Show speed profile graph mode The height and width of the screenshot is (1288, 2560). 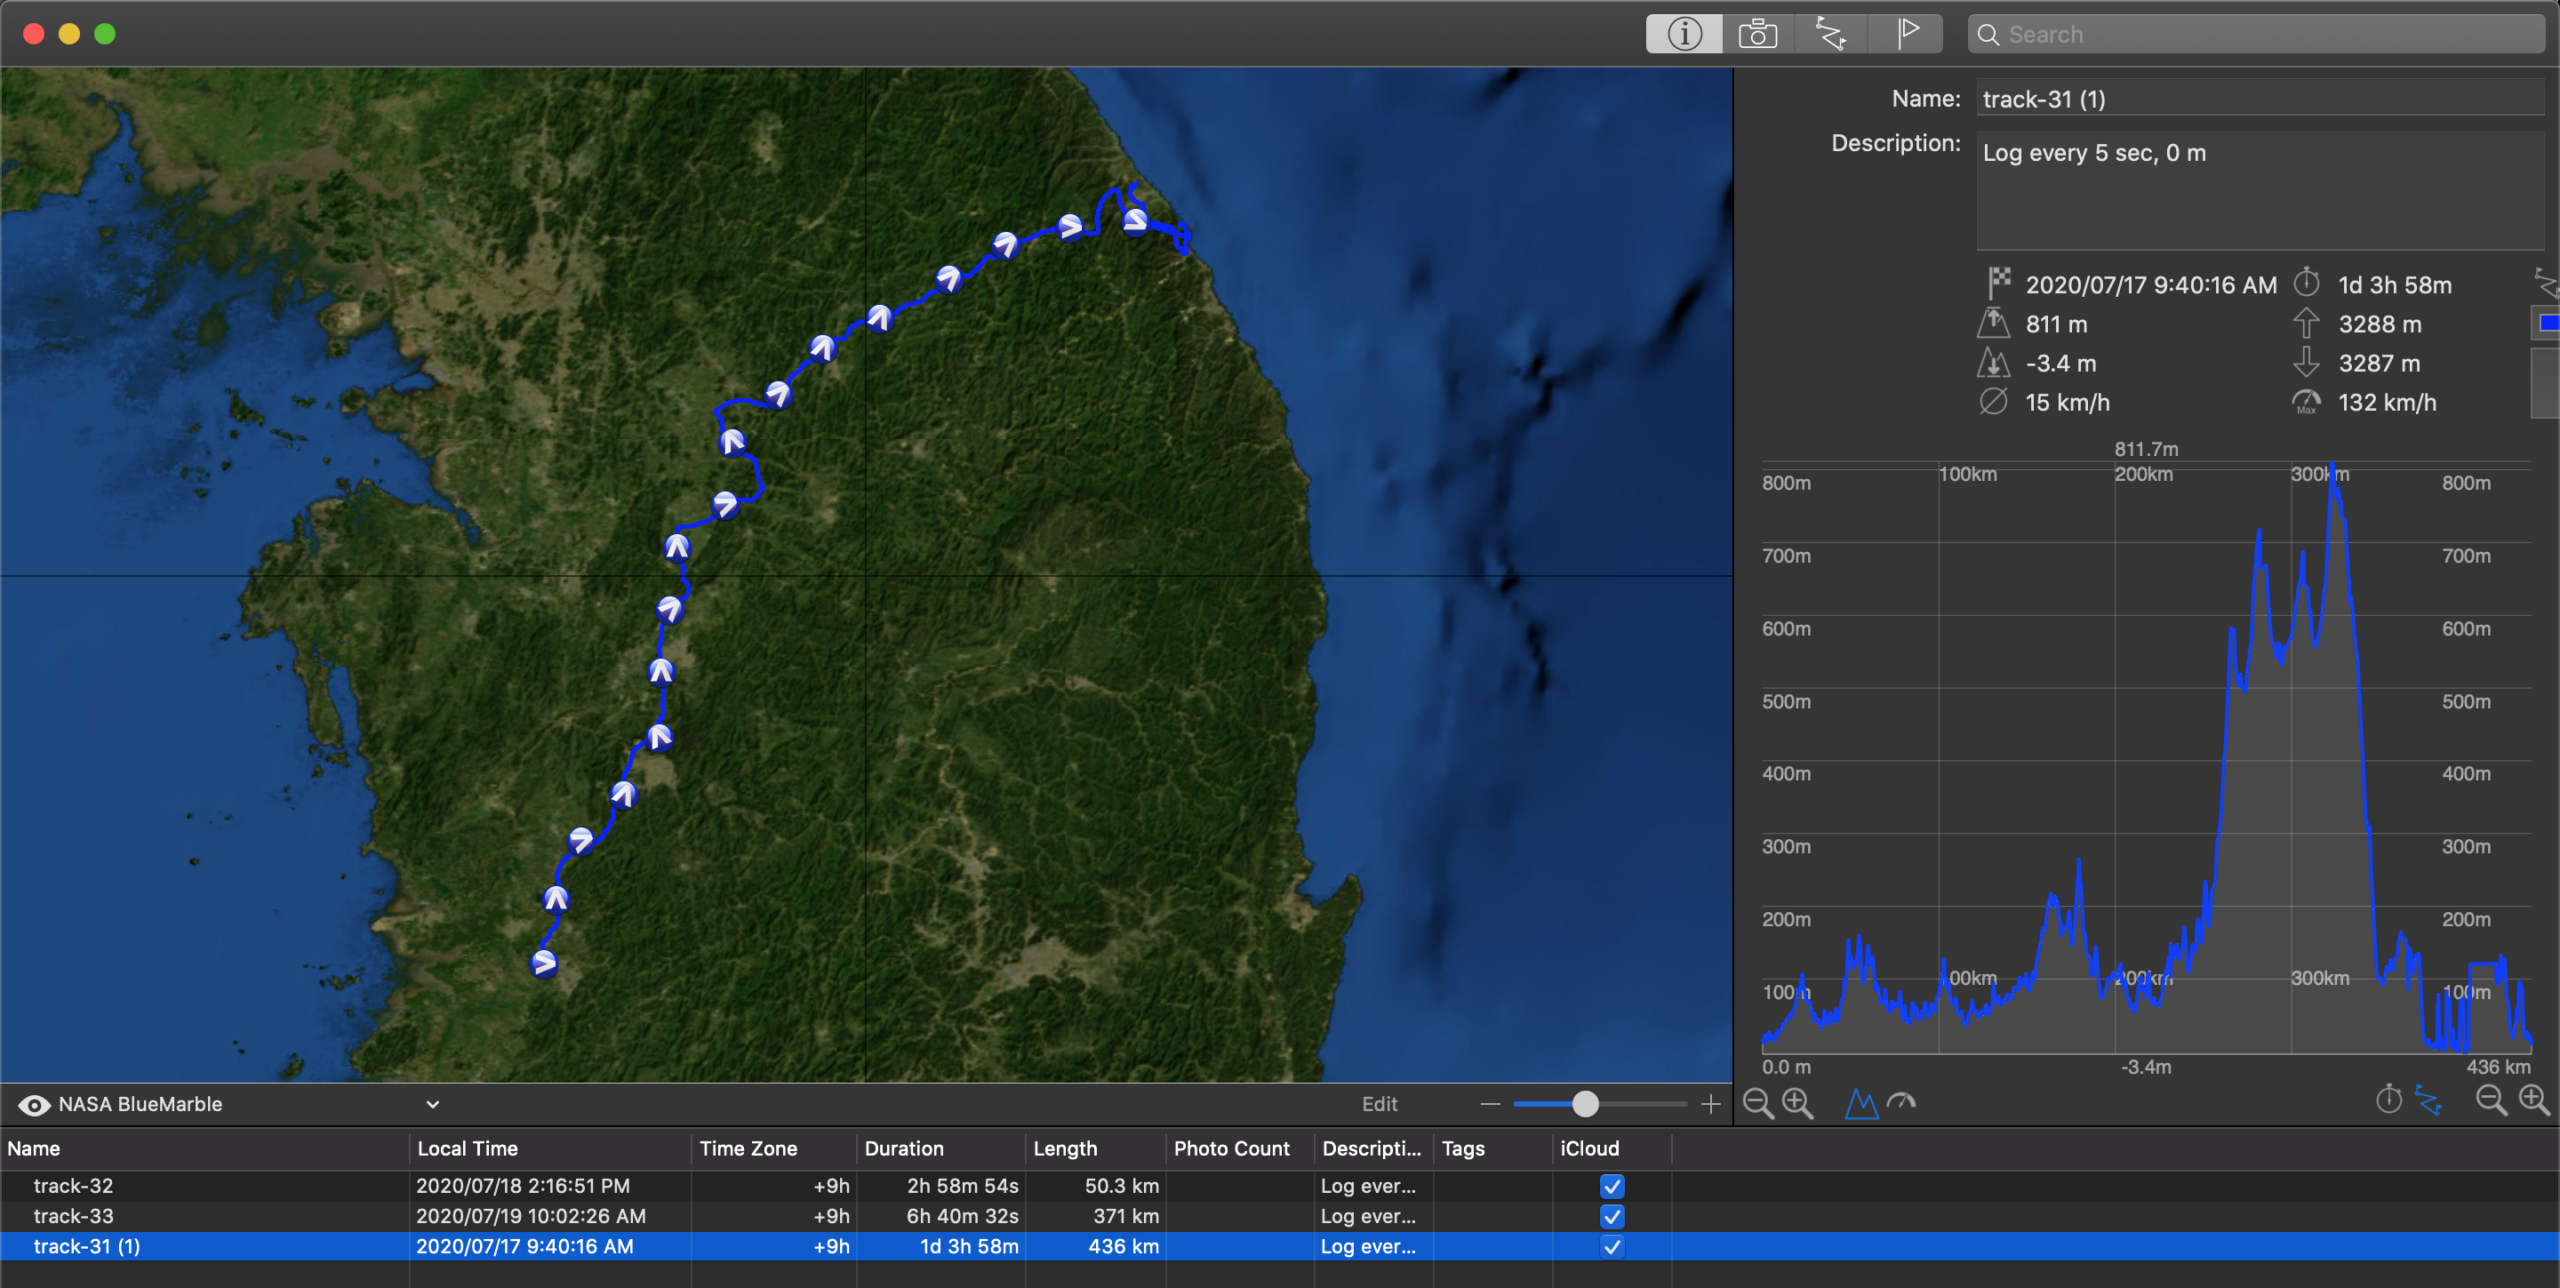pos(1901,1103)
